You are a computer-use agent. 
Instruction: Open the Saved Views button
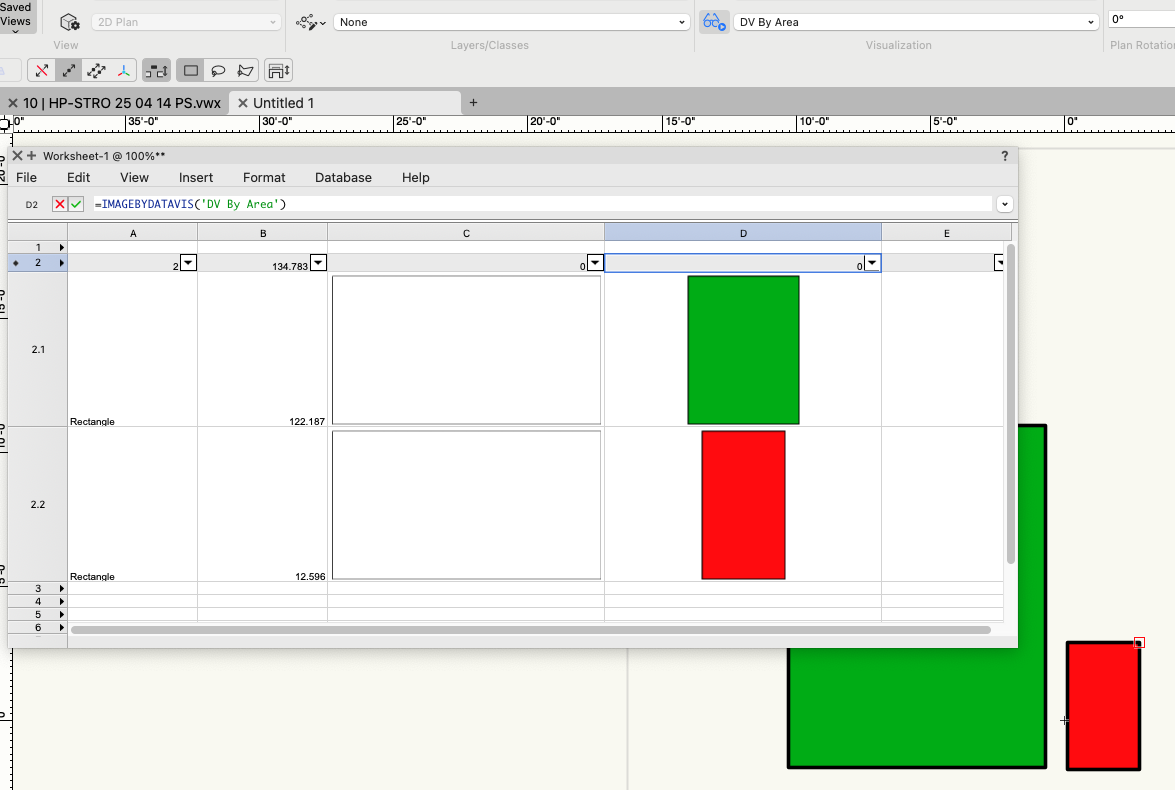[x=16, y=16]
